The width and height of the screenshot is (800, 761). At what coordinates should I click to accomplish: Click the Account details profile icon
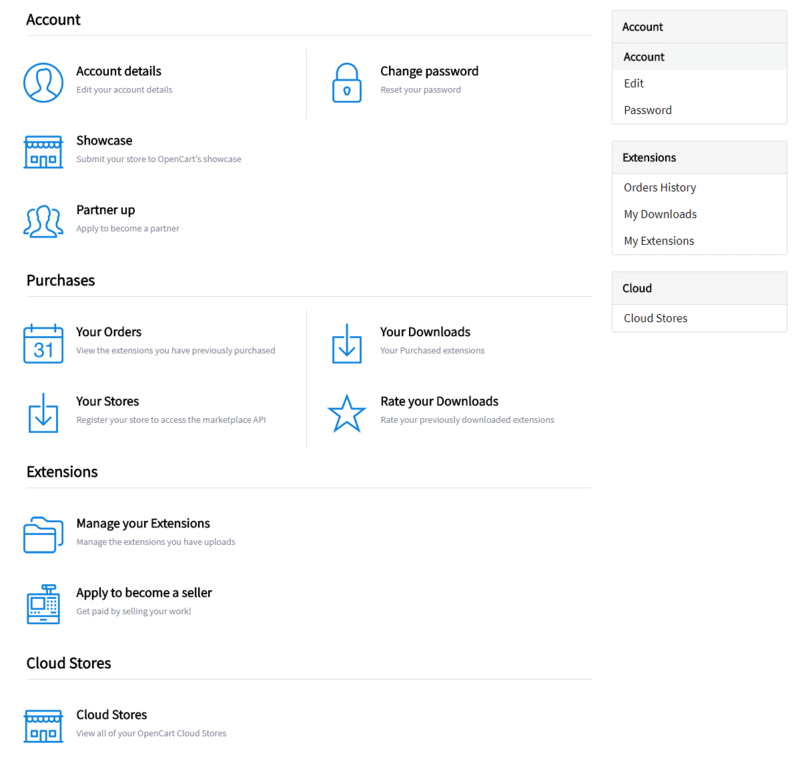pyautogui.click(x=43, y=82)
